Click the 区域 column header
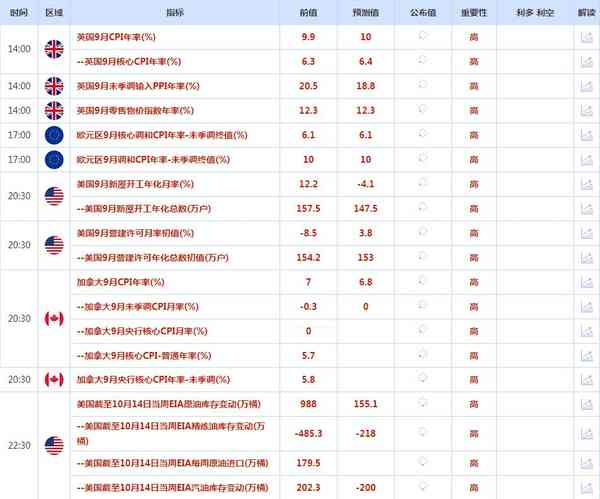 (54, 13)
